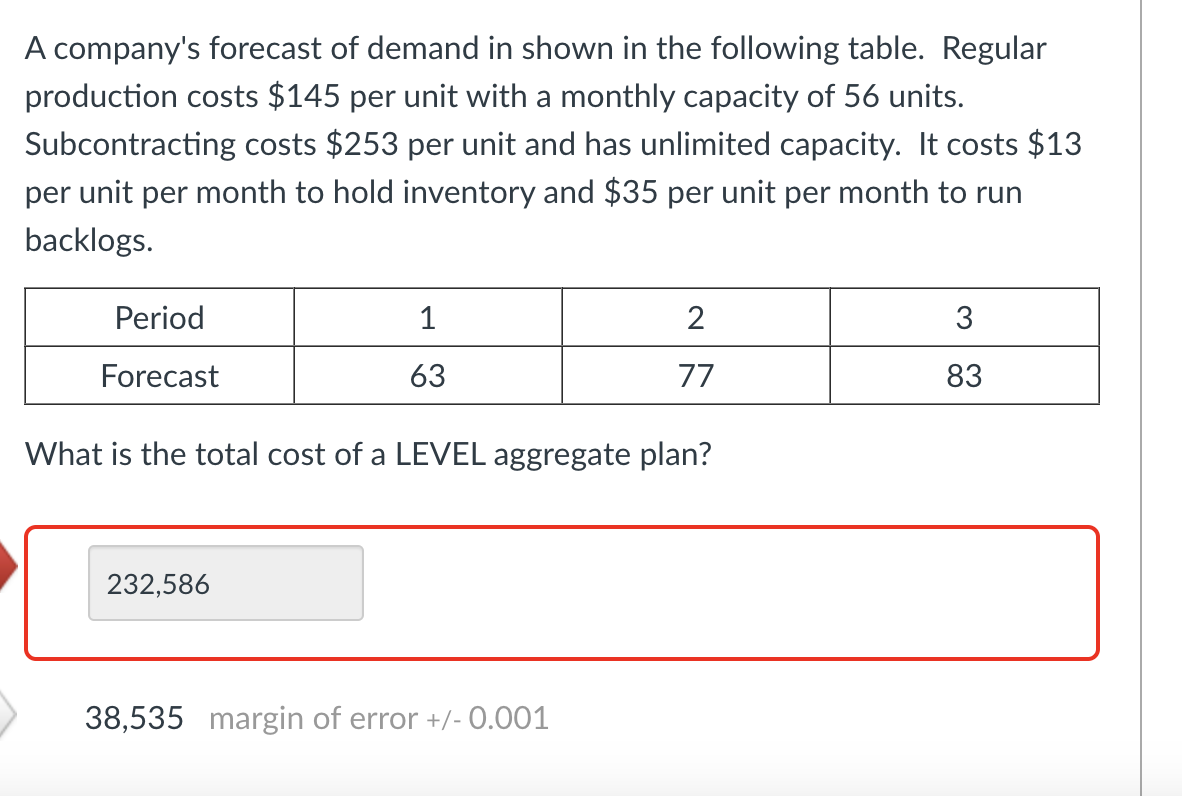Image resolution: width=1182 pixels, height=796 pixels.
Task: Select the forecast value 77
Action: click(695, 376)
